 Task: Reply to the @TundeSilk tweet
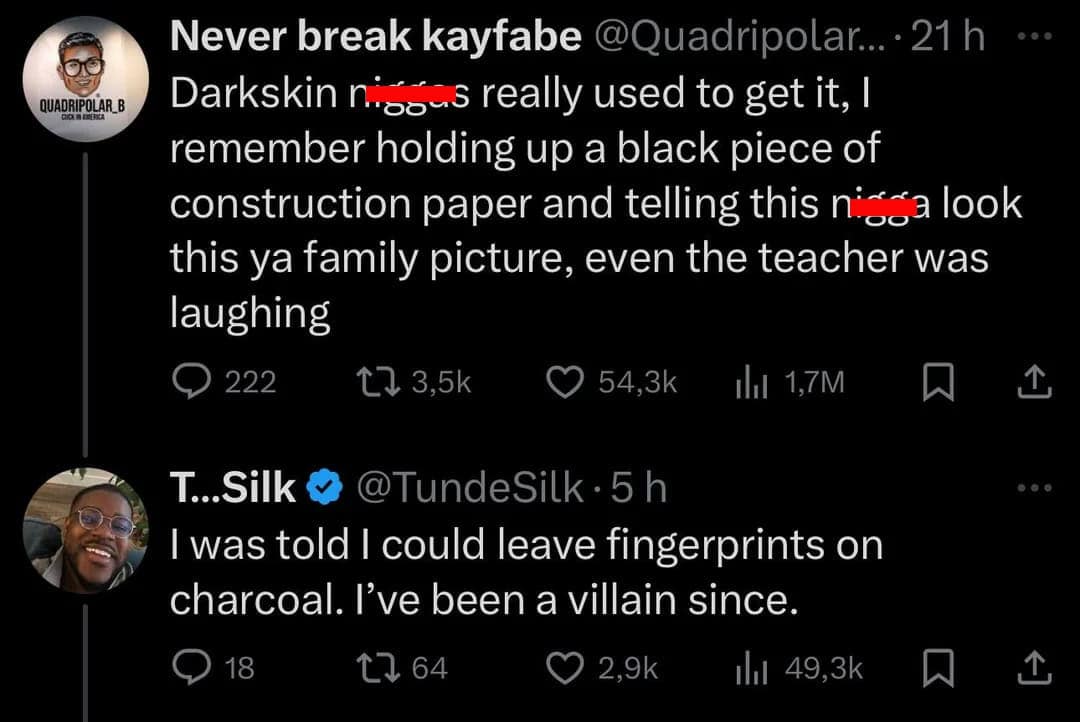click(187, 667)
